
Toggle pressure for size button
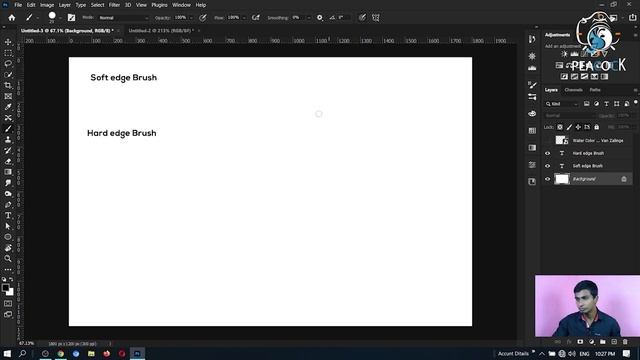362,18
